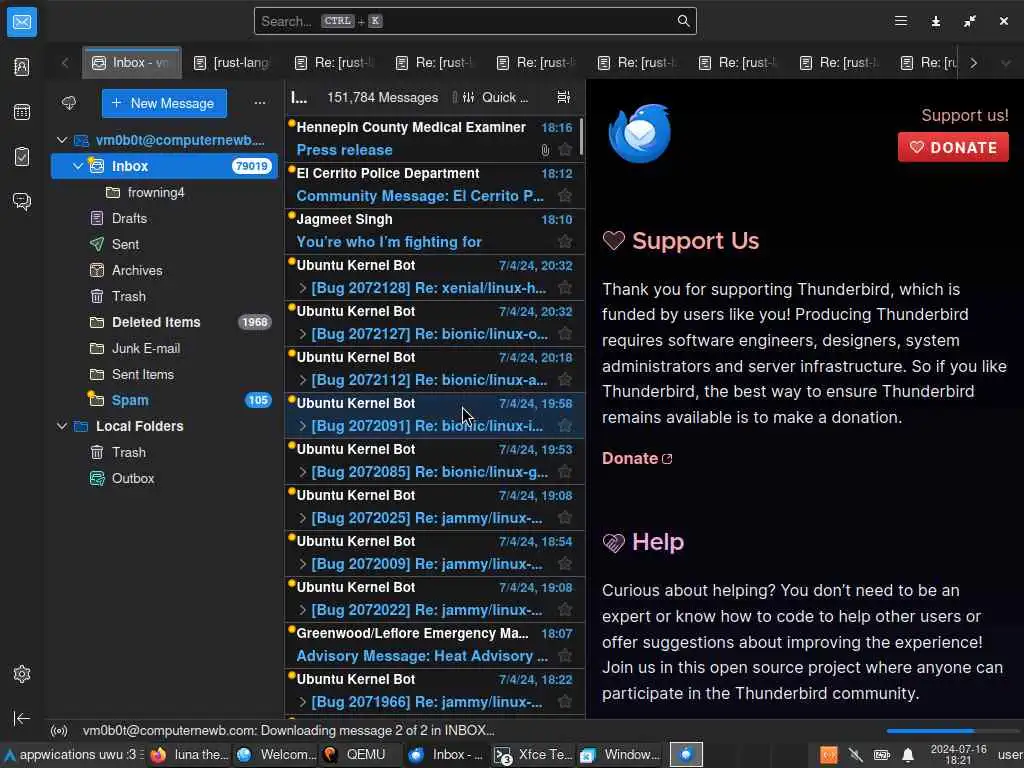Collapse the spaces toolbar
The width and height of the screenshot is (1024, 768).
(x=22, y=718)
